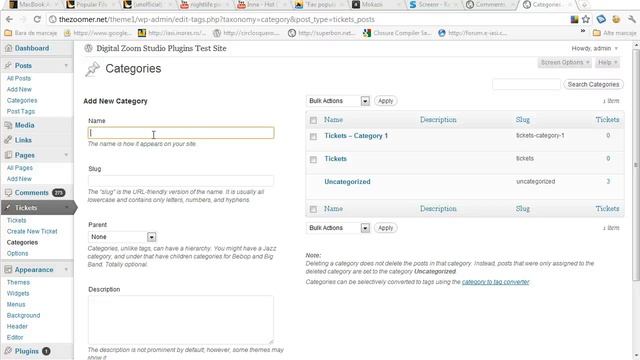Open the Uncategorized category link
The width and height of the screenshot is (640, 360).
pyautogui.click(x=347, y=182)
